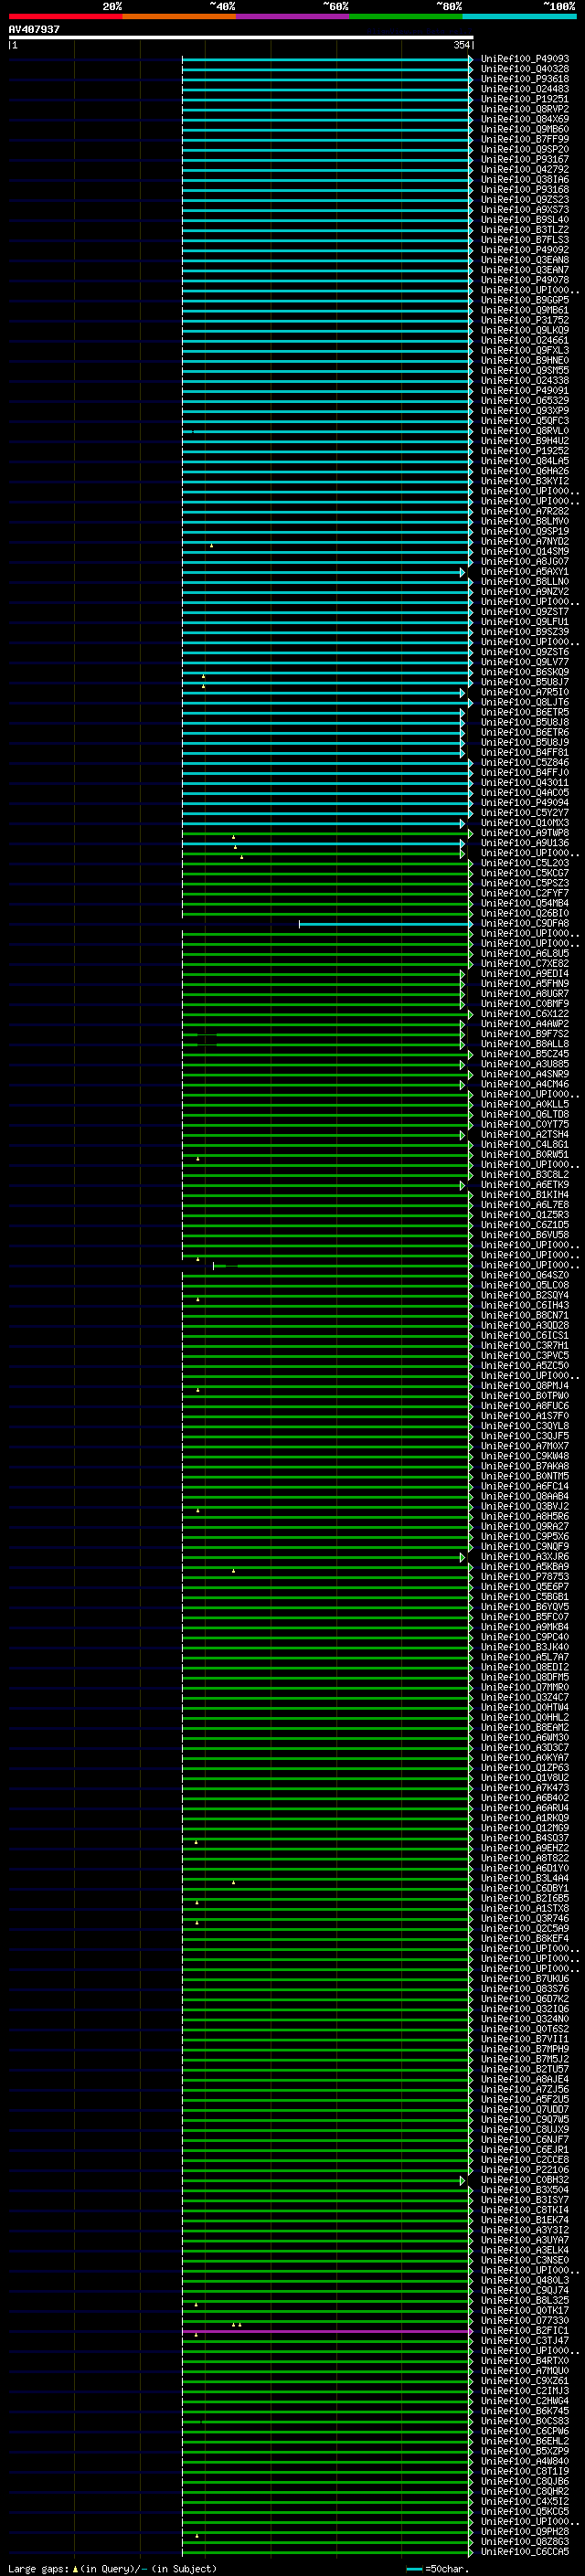Open hit UniRef100_P93618
The image size is (585, 2576).
(525, 79)
